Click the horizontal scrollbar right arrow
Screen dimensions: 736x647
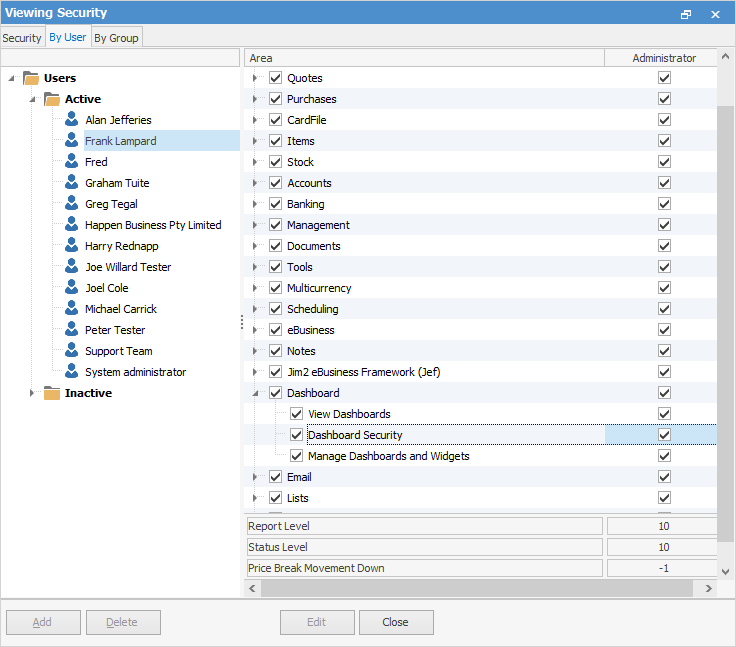(709, 588)
